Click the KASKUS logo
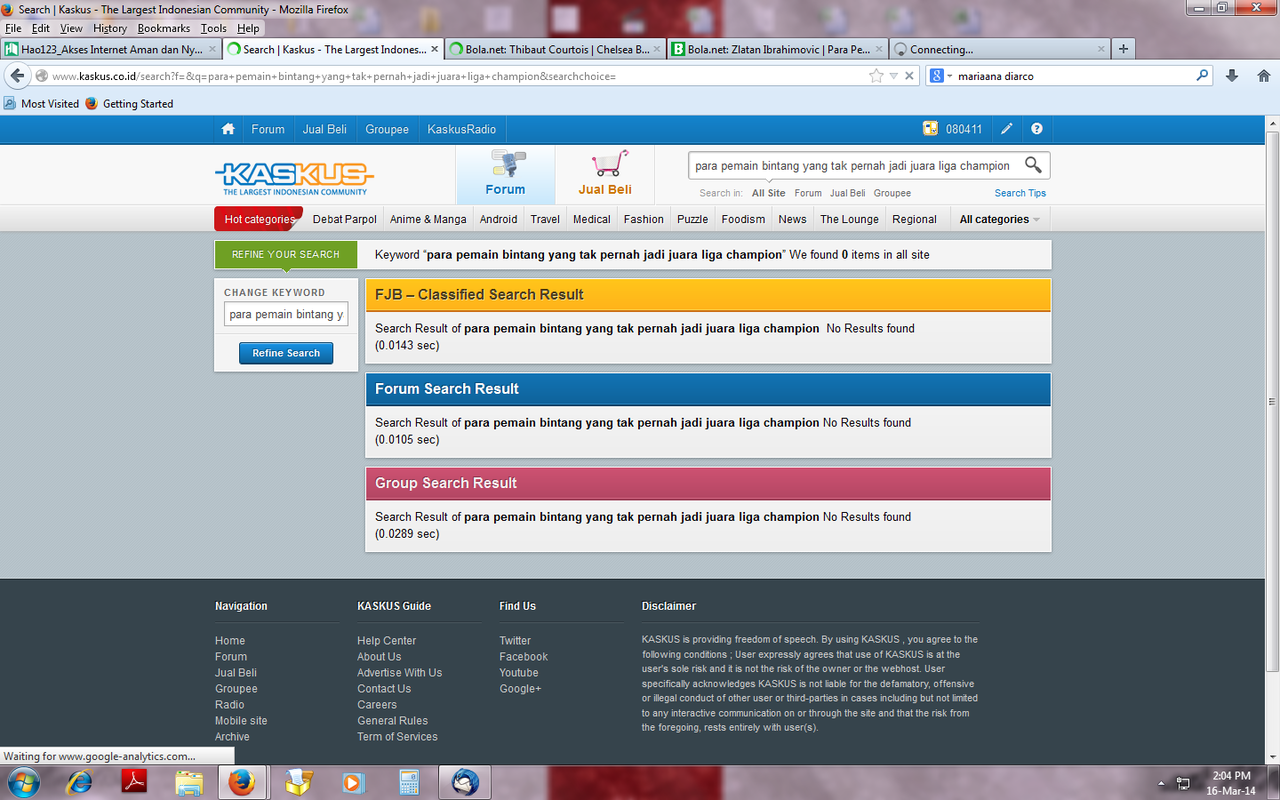The height and width of the screenshot is (800, 1280). click(x=294, y=178)
